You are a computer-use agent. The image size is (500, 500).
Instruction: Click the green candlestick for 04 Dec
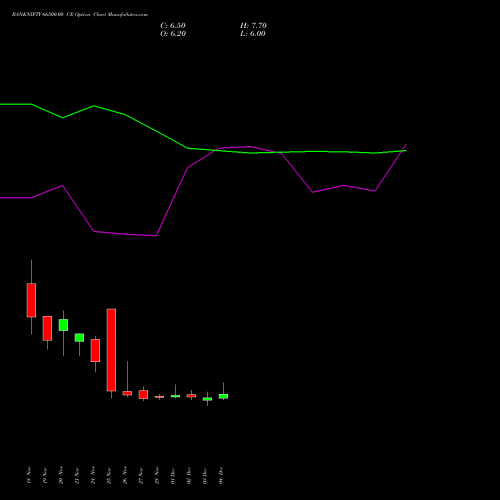pos(223,396)
